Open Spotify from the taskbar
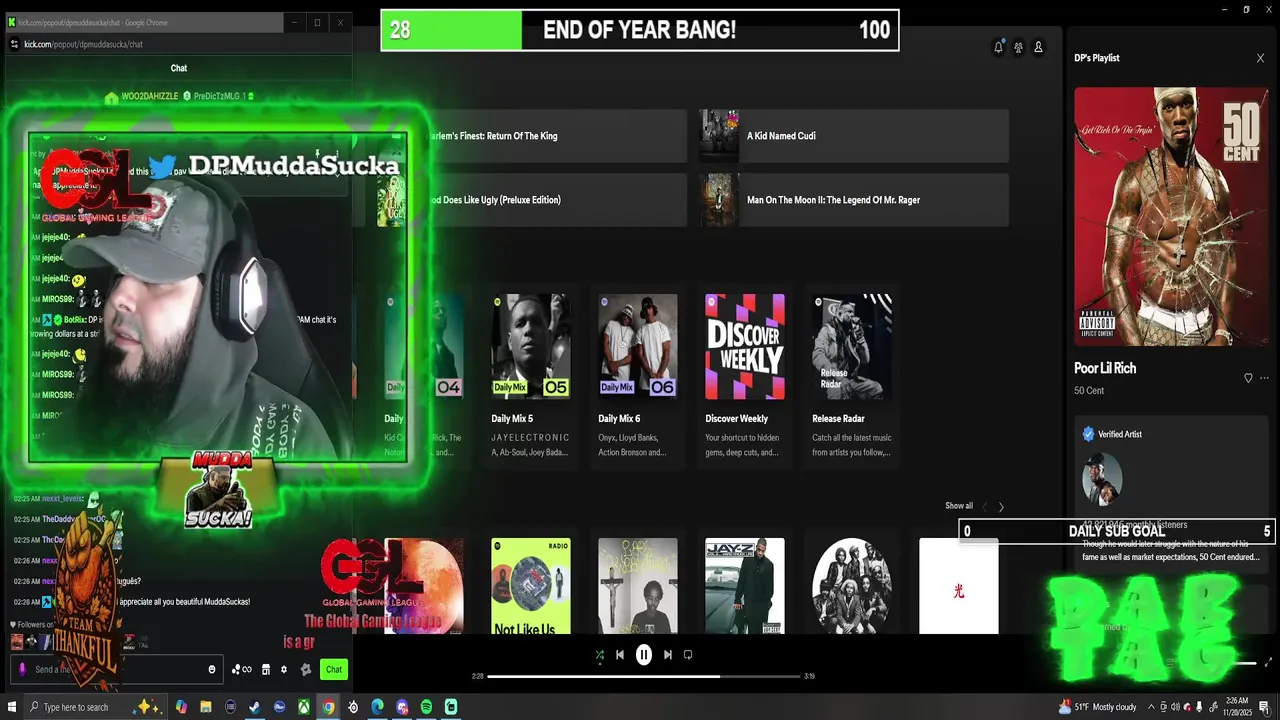Viewport: 1280px width, 720px height. point(426,707)
